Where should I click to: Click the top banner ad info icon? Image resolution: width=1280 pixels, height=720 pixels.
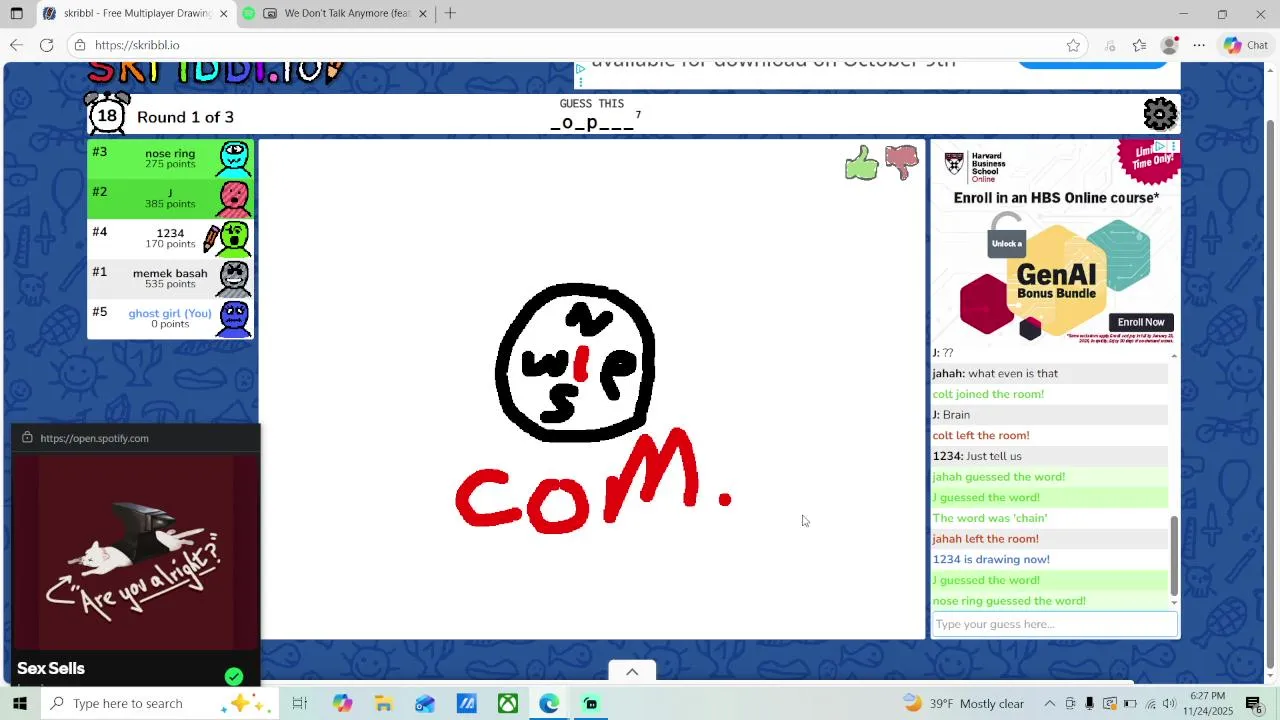click(x=580, y=70)
